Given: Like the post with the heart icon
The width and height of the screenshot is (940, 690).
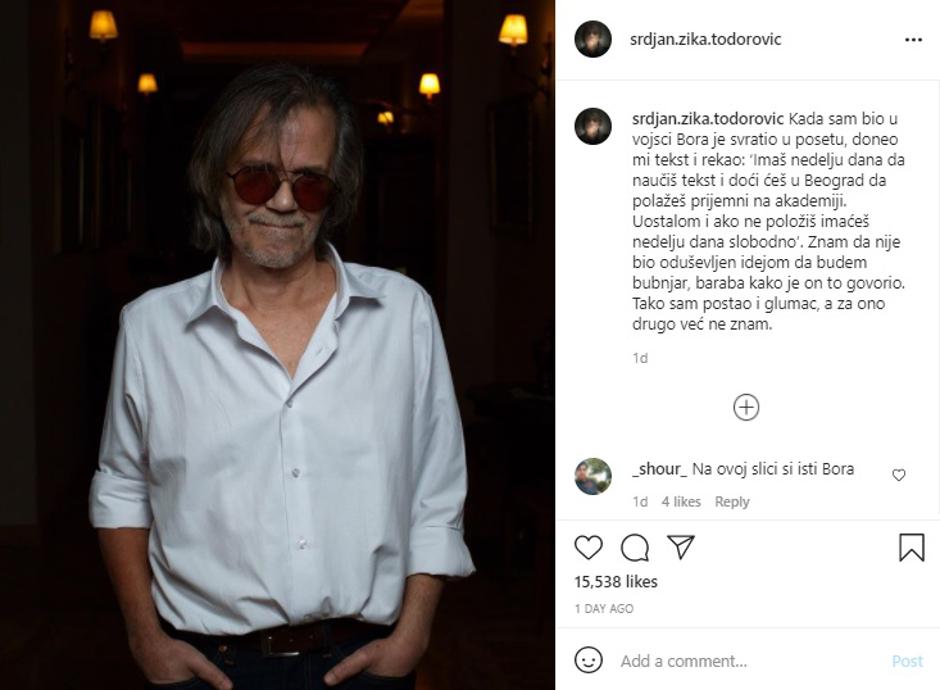Looking at the screenshot, I should 589,547.
